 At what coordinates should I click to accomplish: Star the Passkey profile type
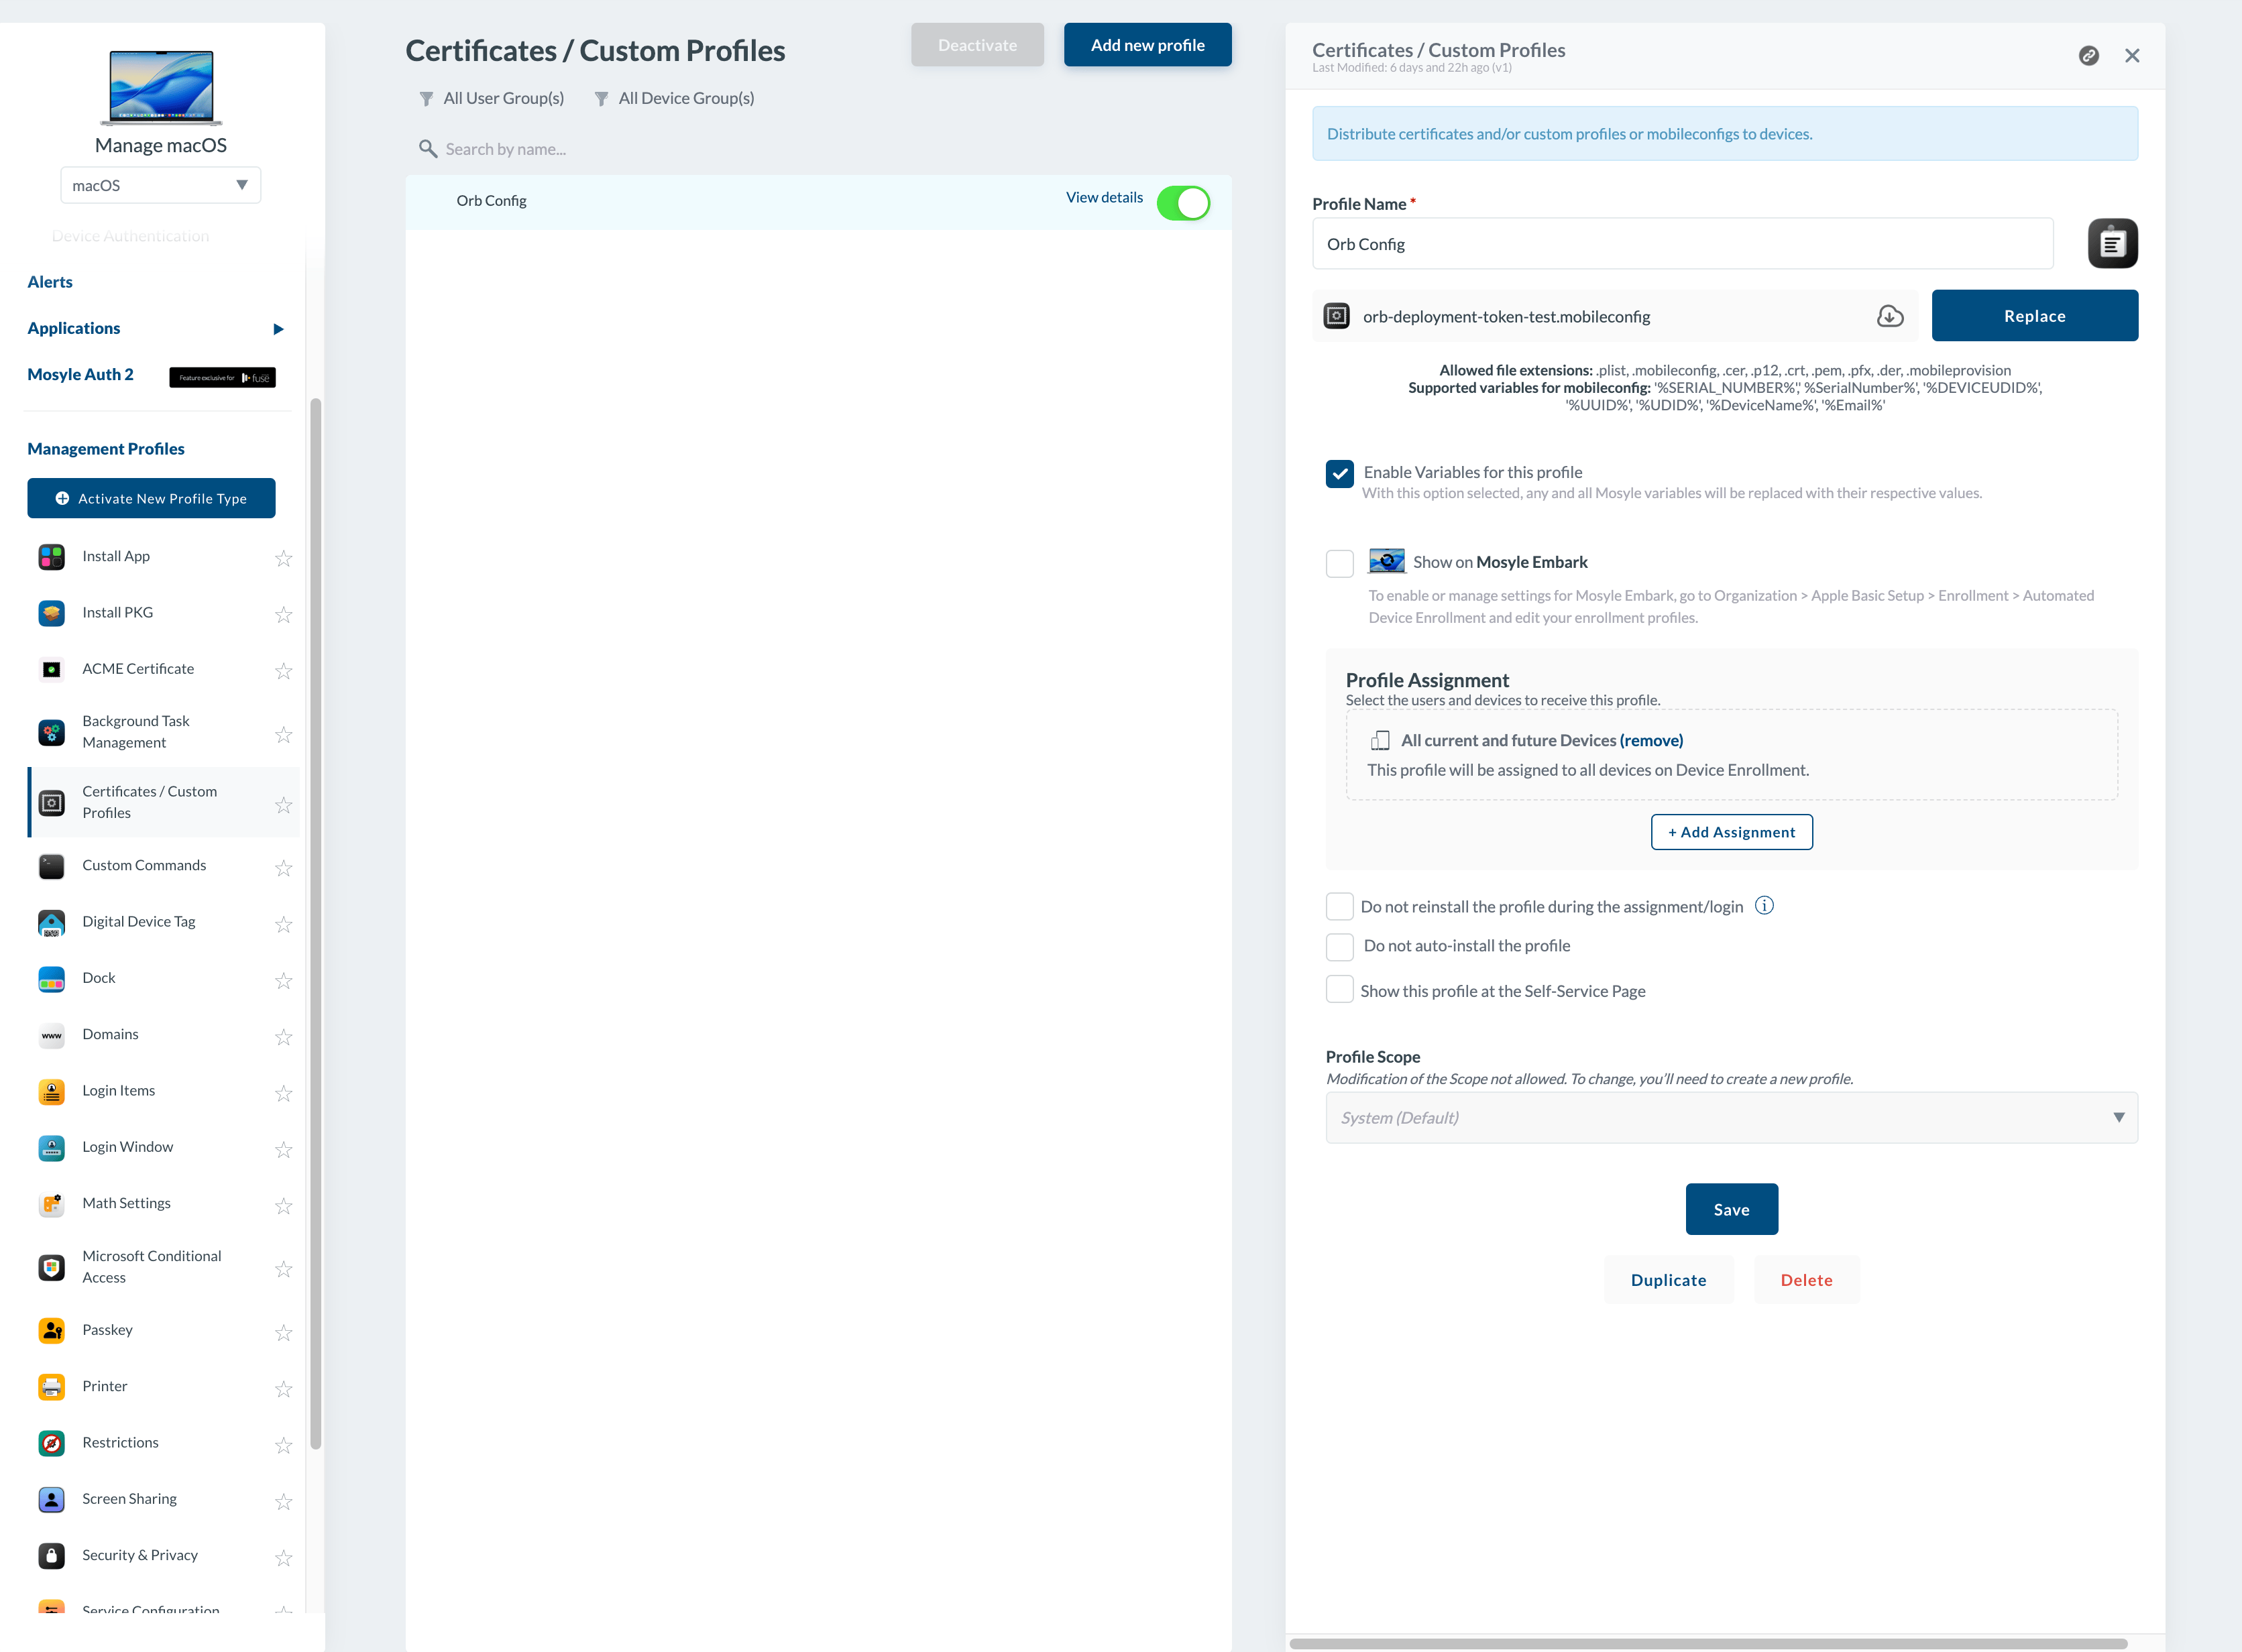coord(284,1332)
